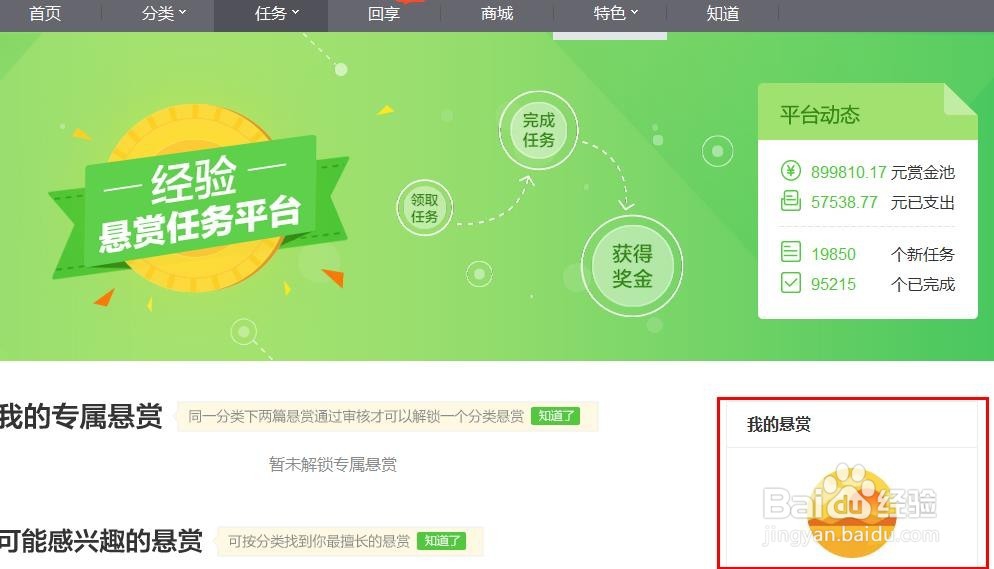
Task: Click the 完成任务 circle icon
Action: coord(538,130)
